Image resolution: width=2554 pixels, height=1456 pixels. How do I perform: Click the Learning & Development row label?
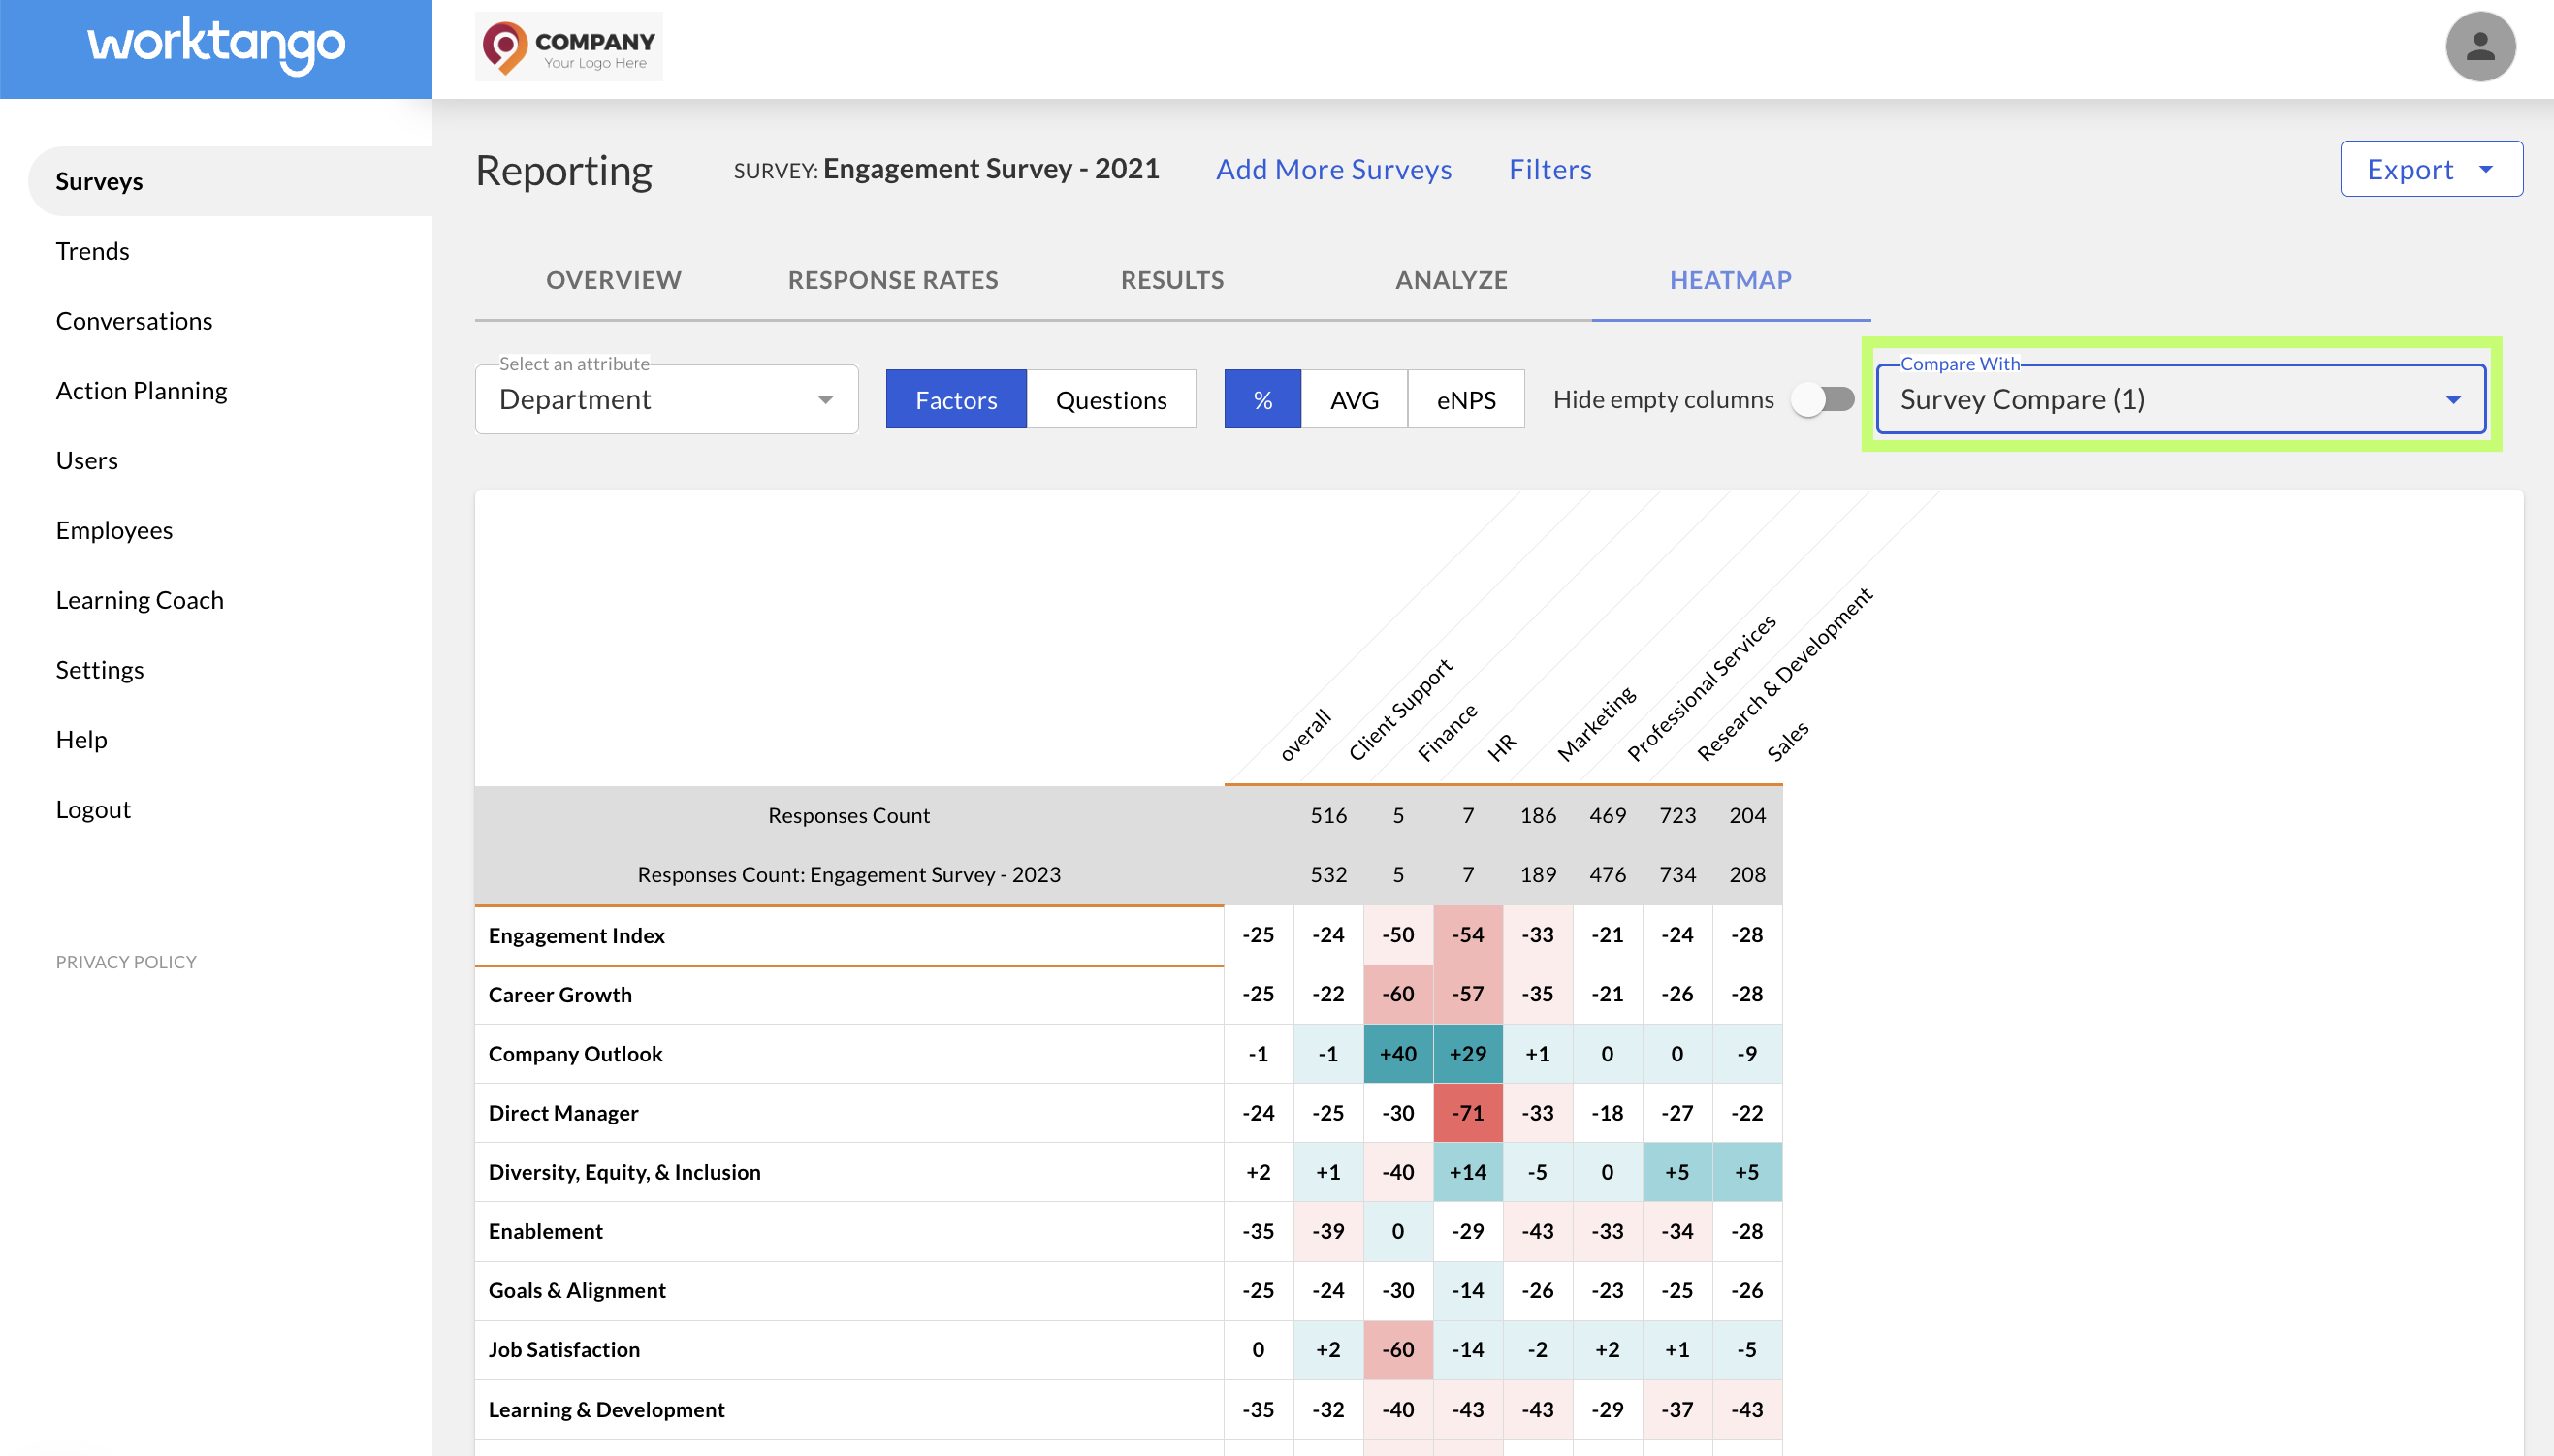(607, 1409)
